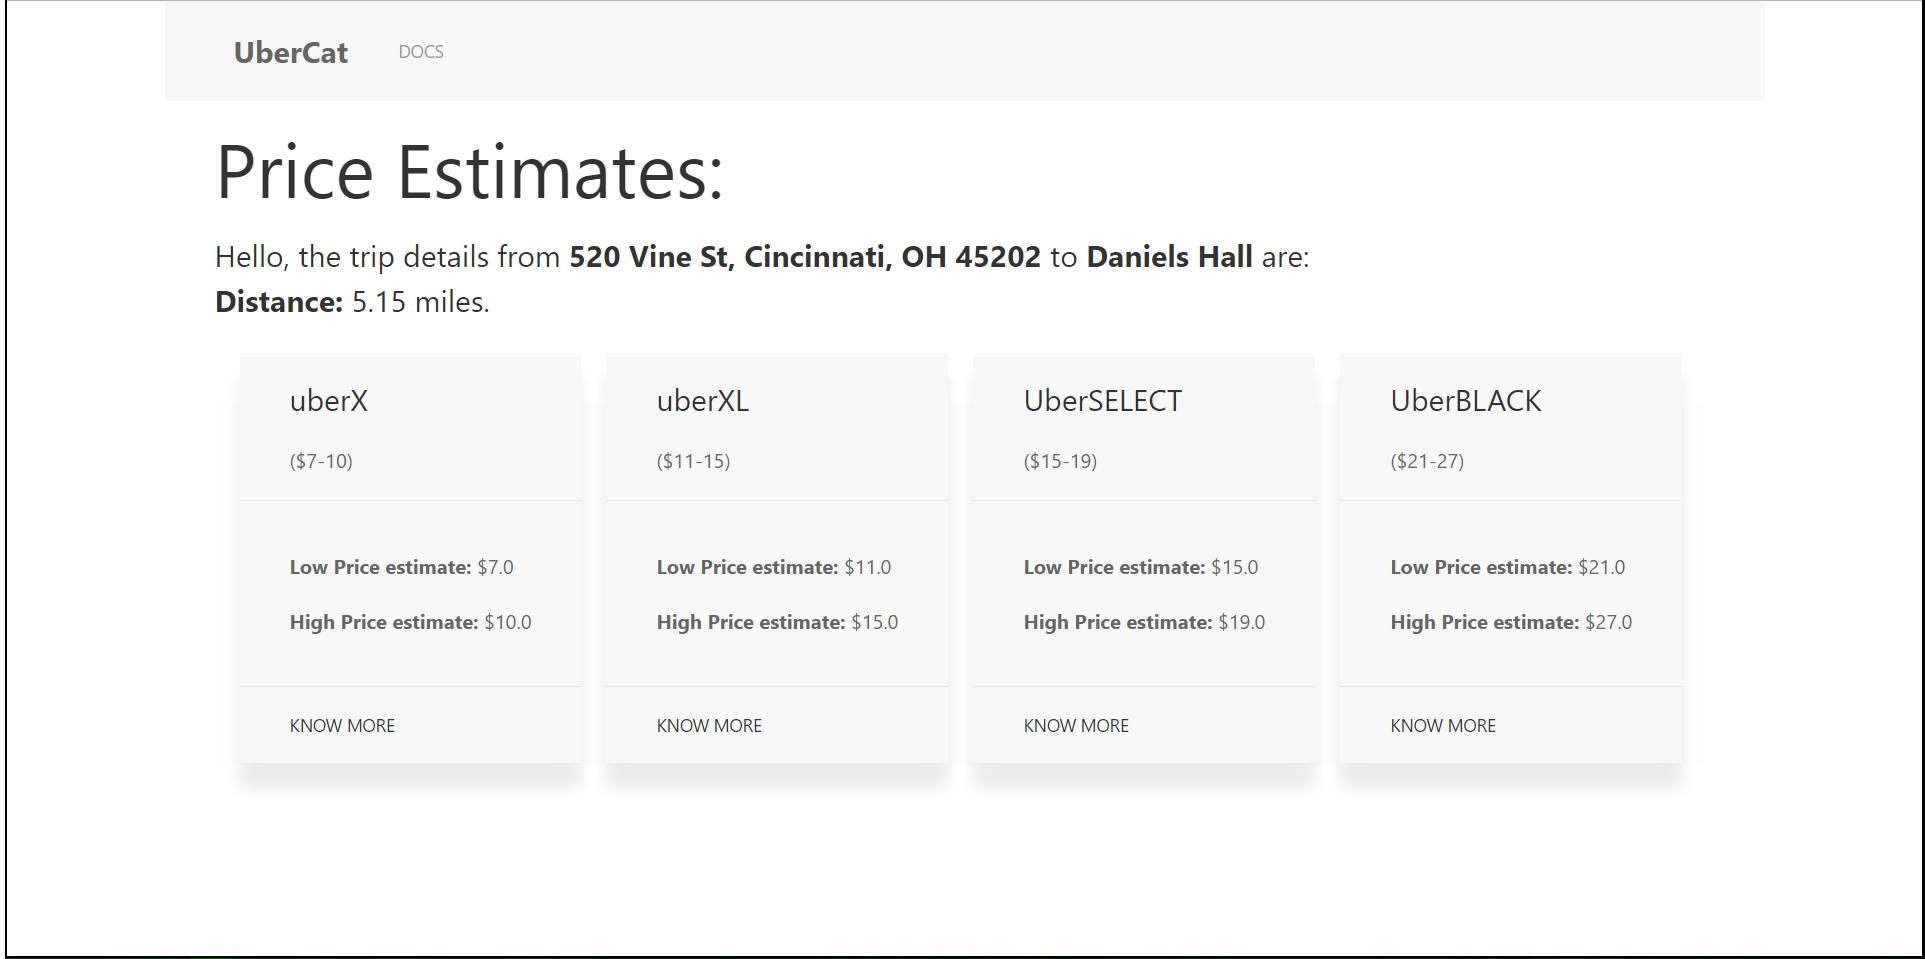Click Low Price estimate $21.0 line

point(1508,567)
